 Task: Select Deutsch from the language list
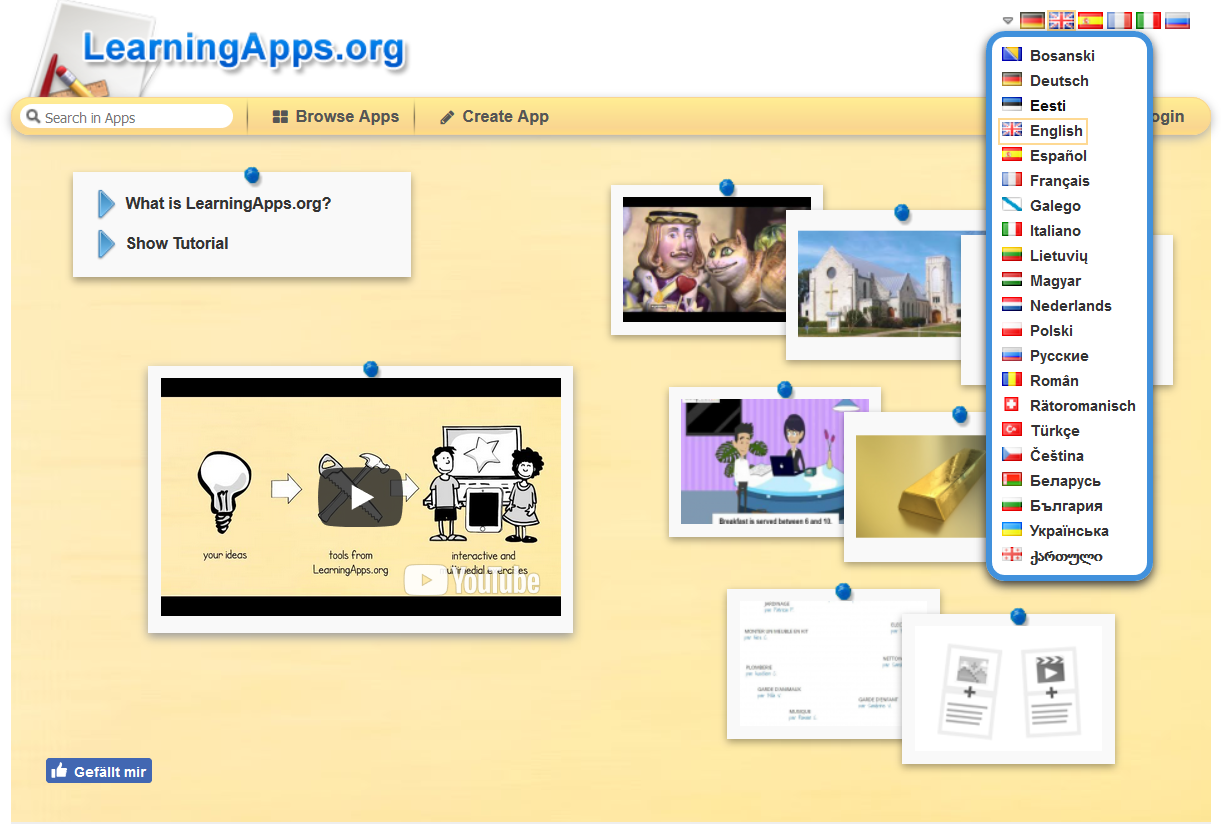pyautogui.click(x=1058, y=81)
